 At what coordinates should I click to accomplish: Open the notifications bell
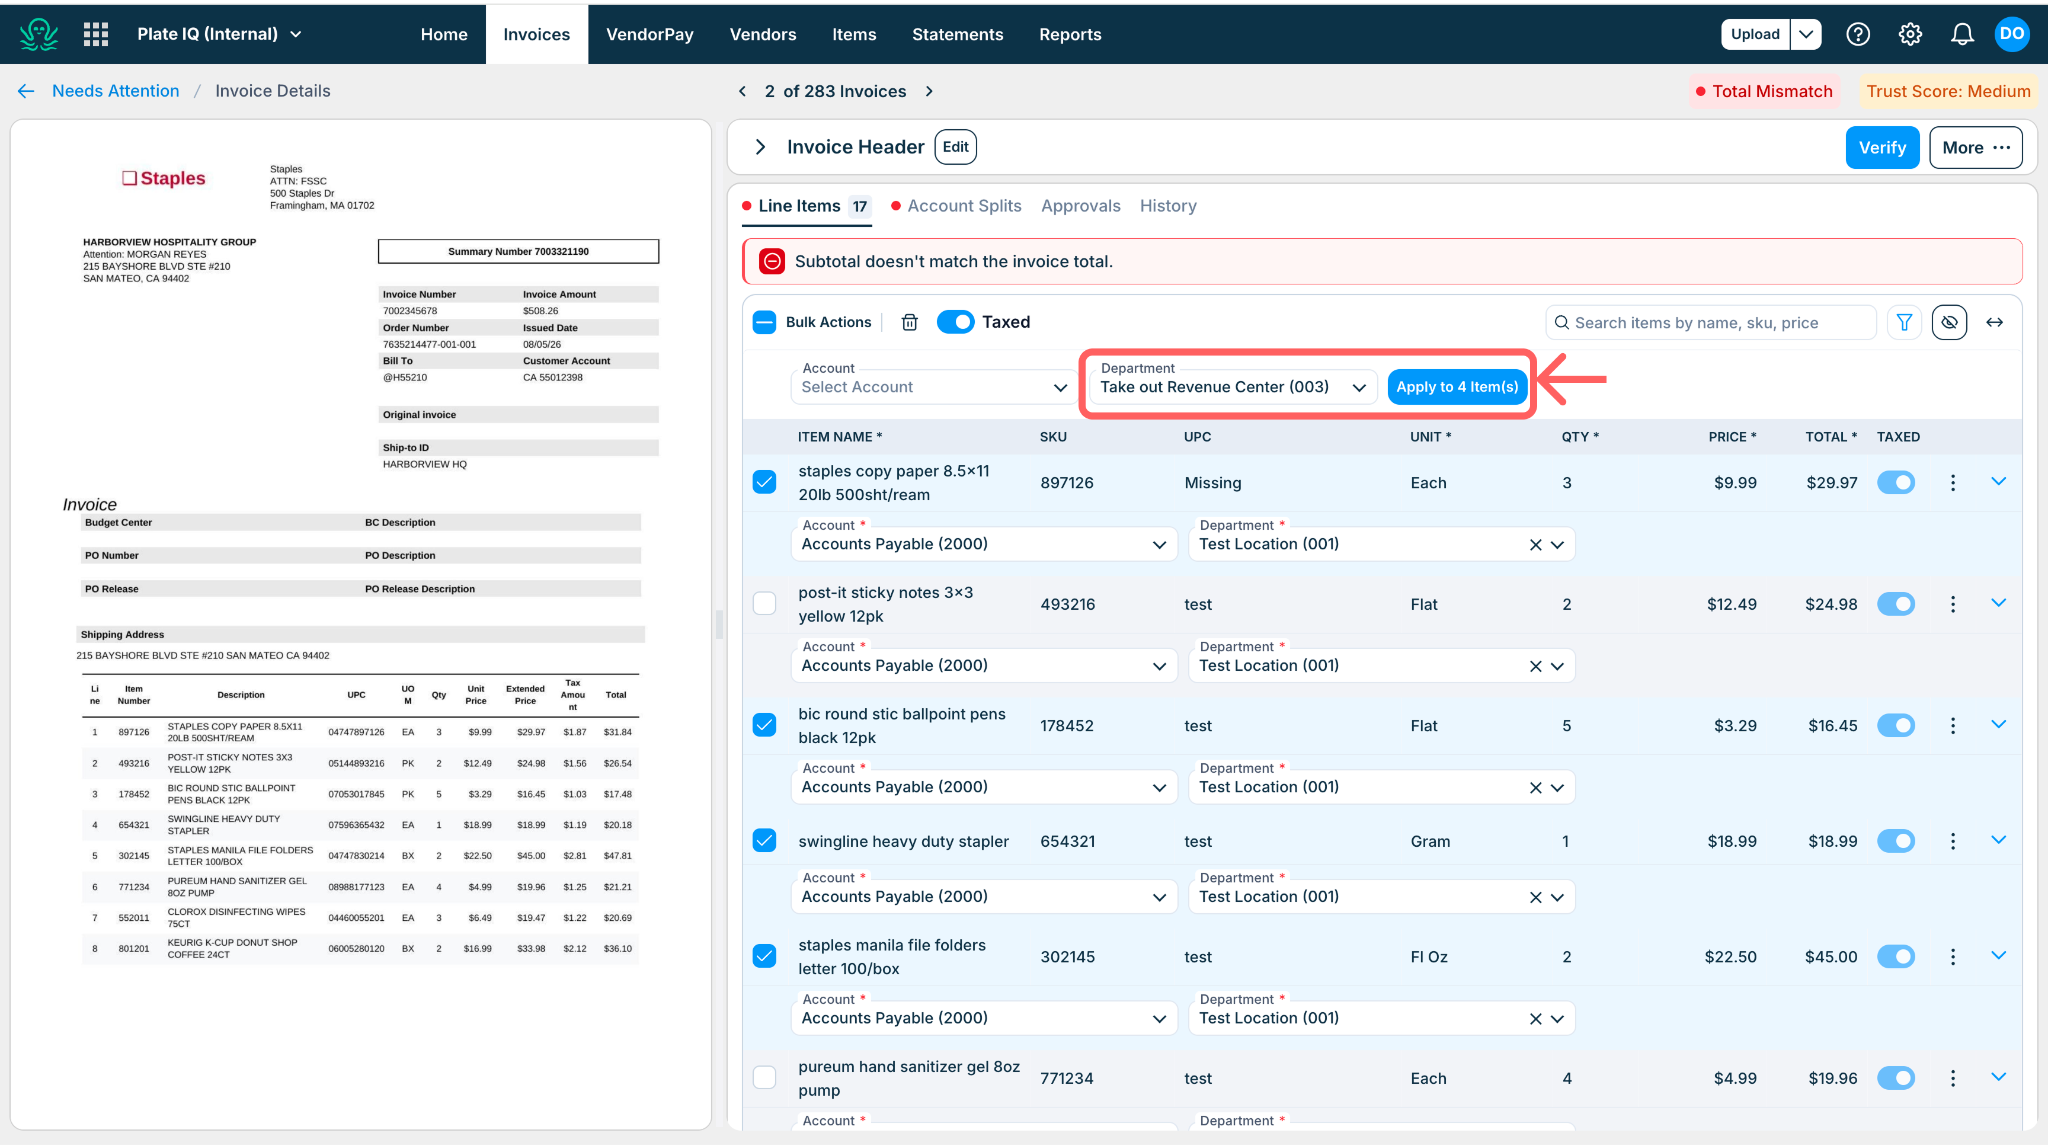[x=1962, y=34]
